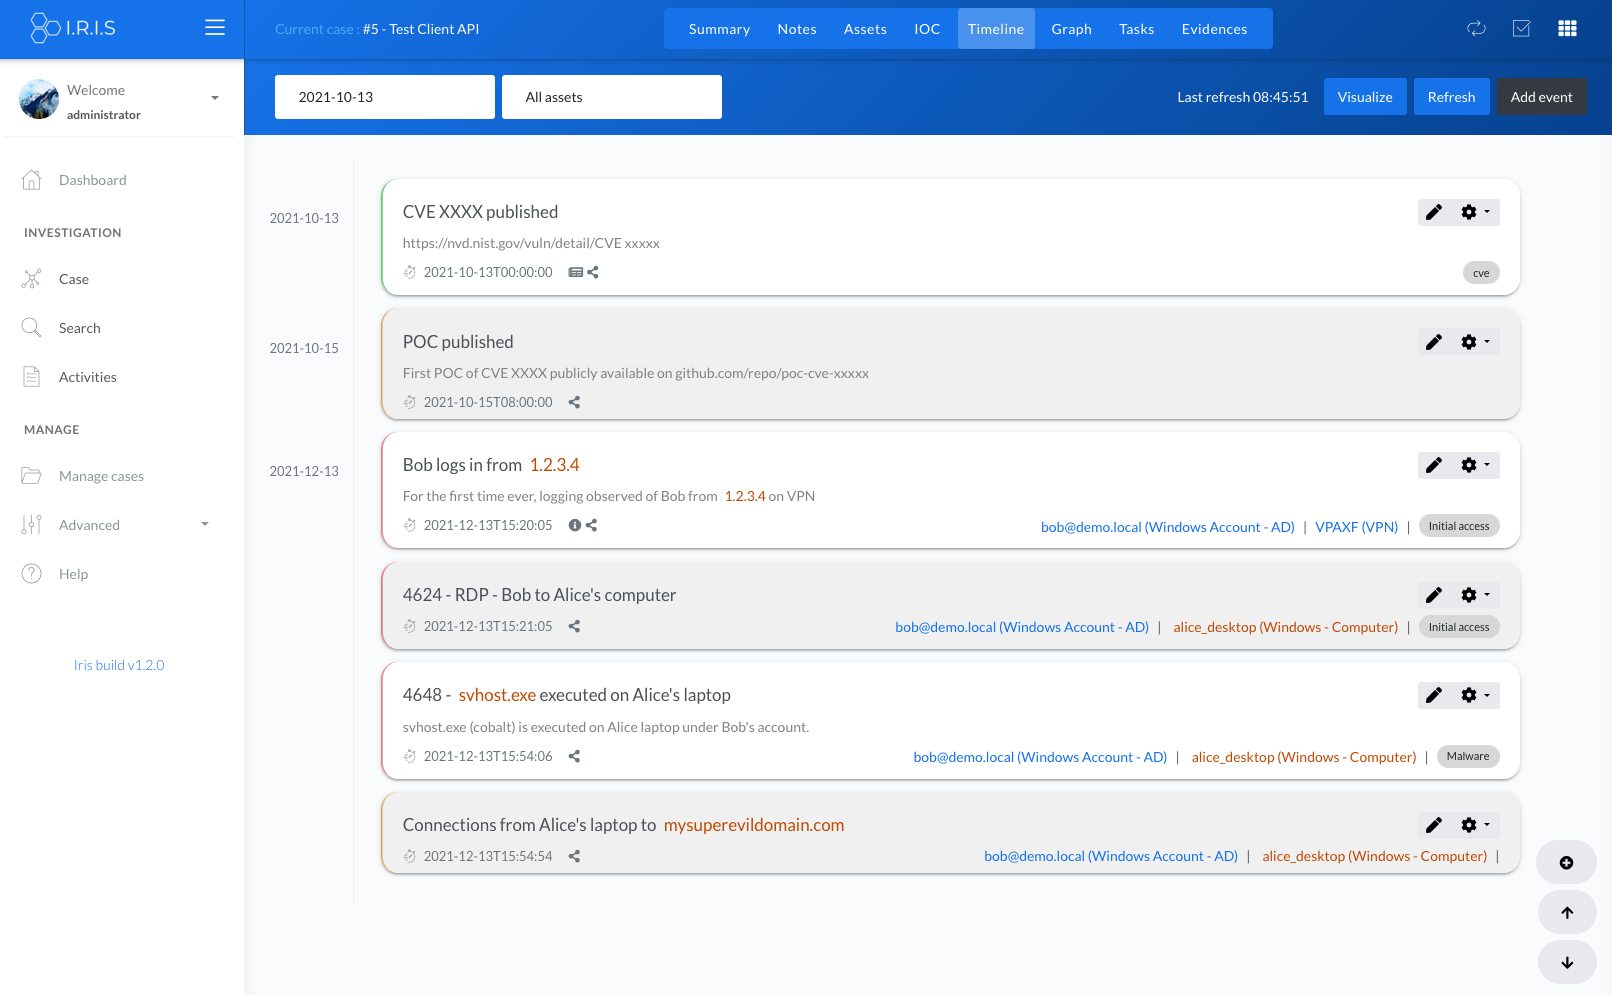Click the Visualize button

(x=1365, y=97)
